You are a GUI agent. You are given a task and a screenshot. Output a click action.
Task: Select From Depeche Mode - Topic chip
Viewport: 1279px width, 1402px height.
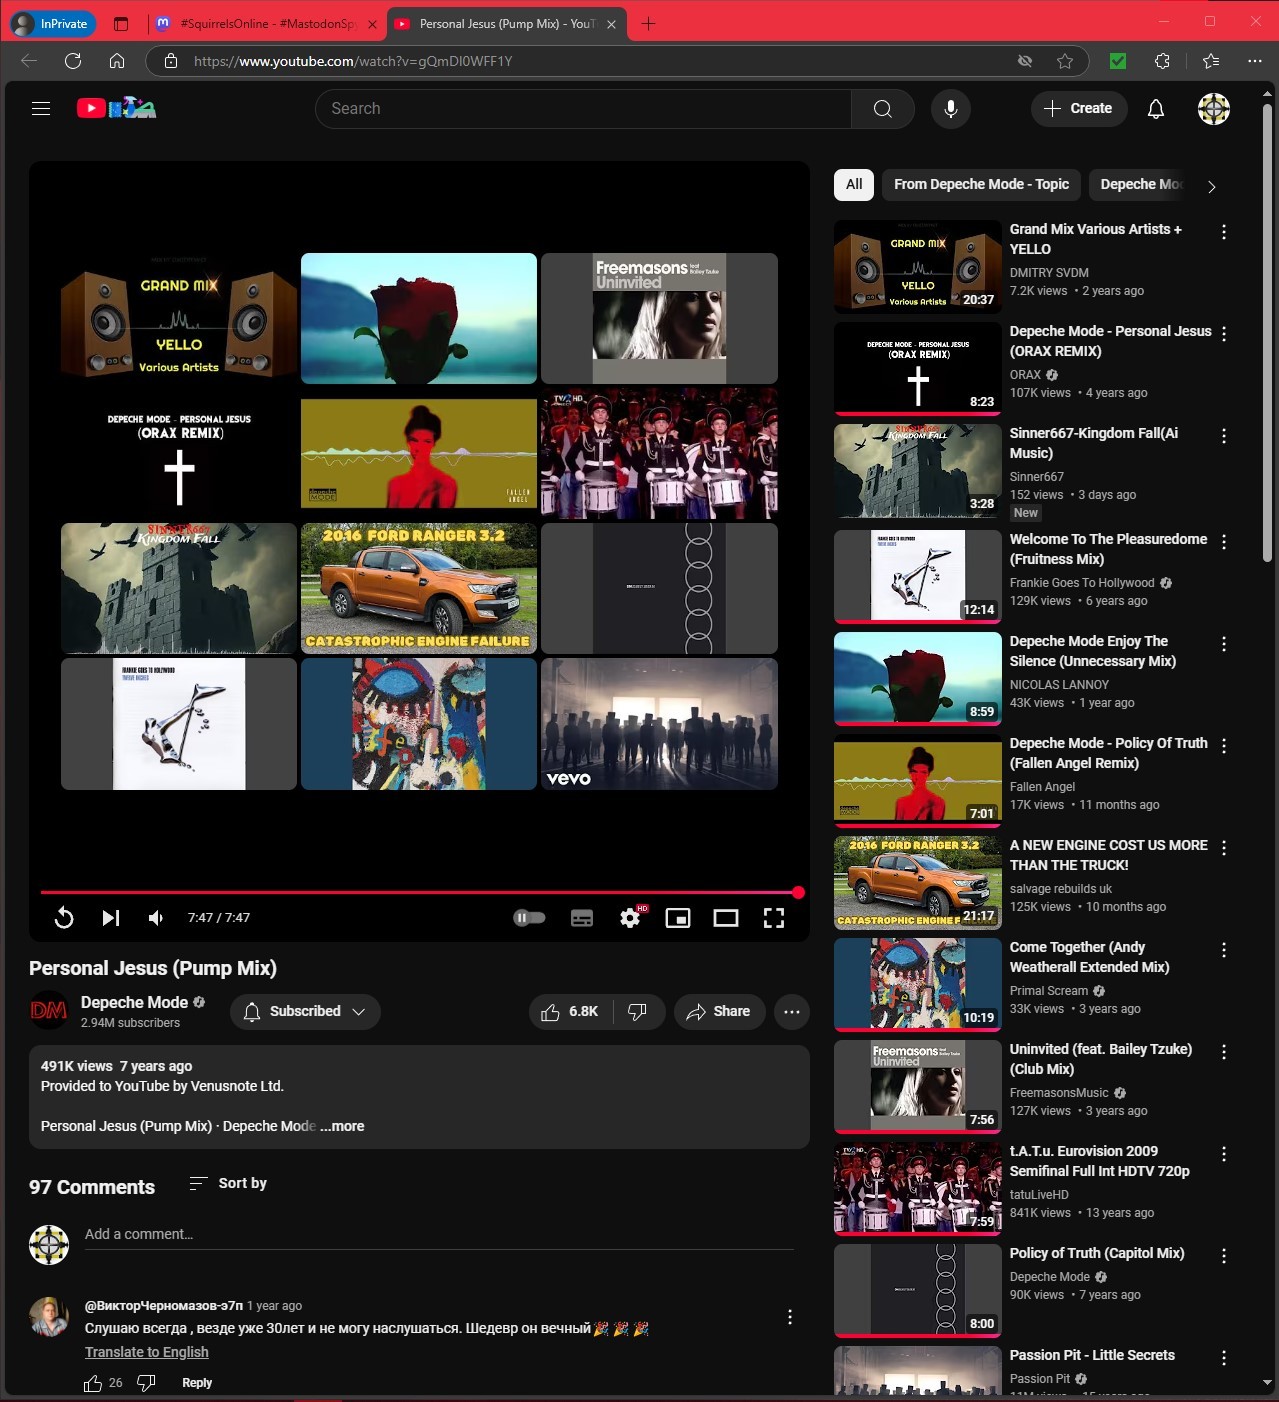point(981,184)
